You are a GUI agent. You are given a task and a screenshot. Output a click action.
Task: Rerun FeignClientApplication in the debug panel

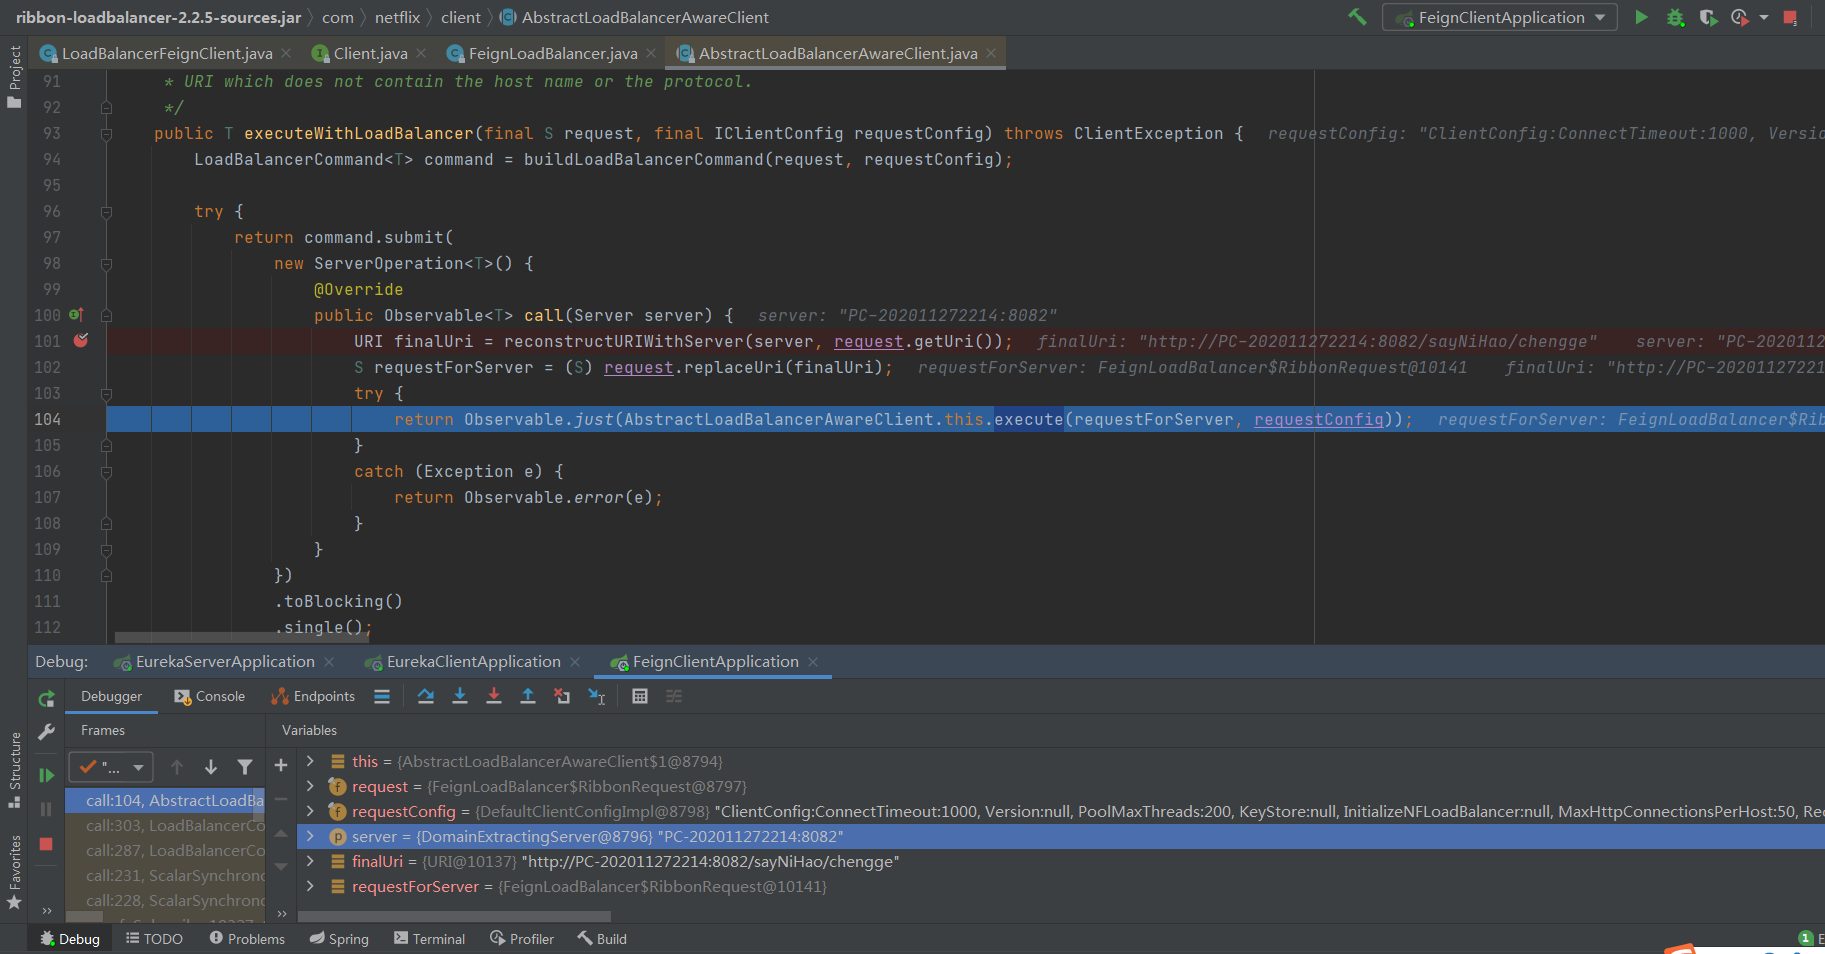(46, 699)
